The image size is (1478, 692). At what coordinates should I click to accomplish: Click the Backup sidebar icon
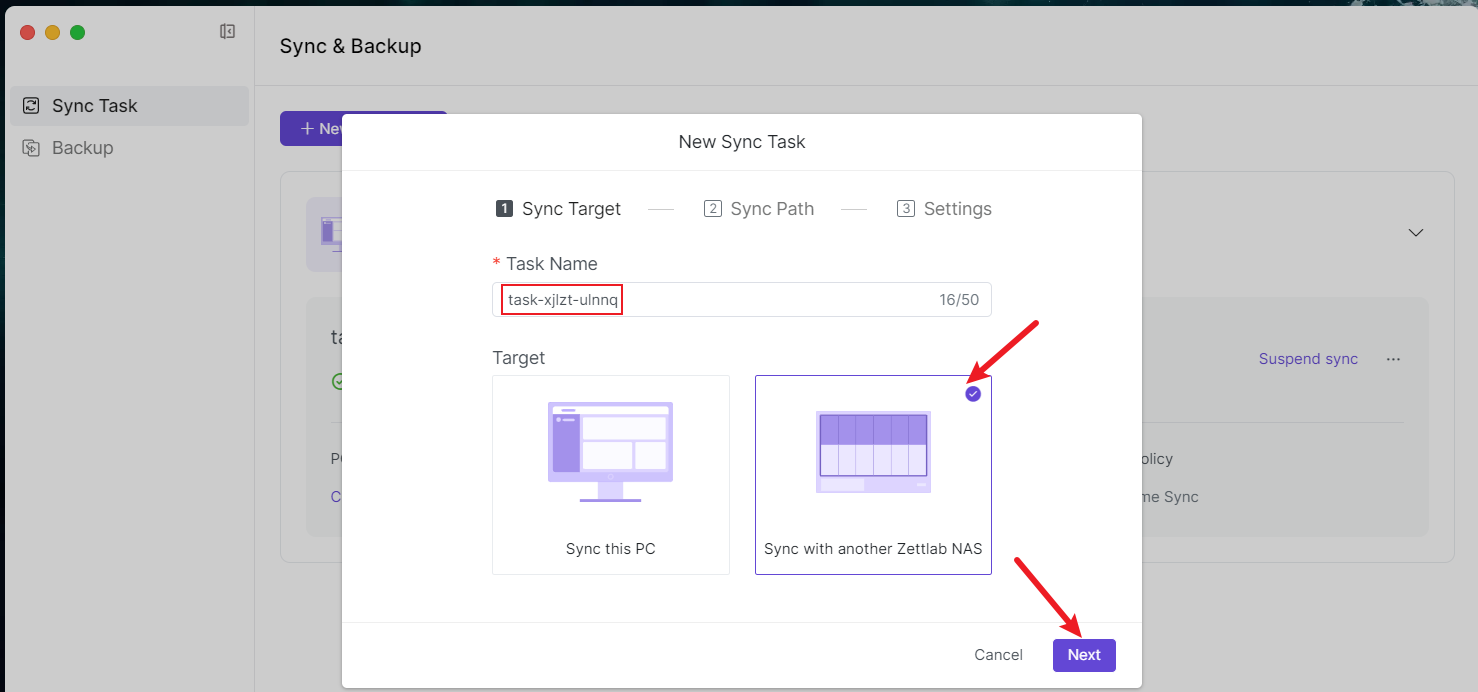31,148
